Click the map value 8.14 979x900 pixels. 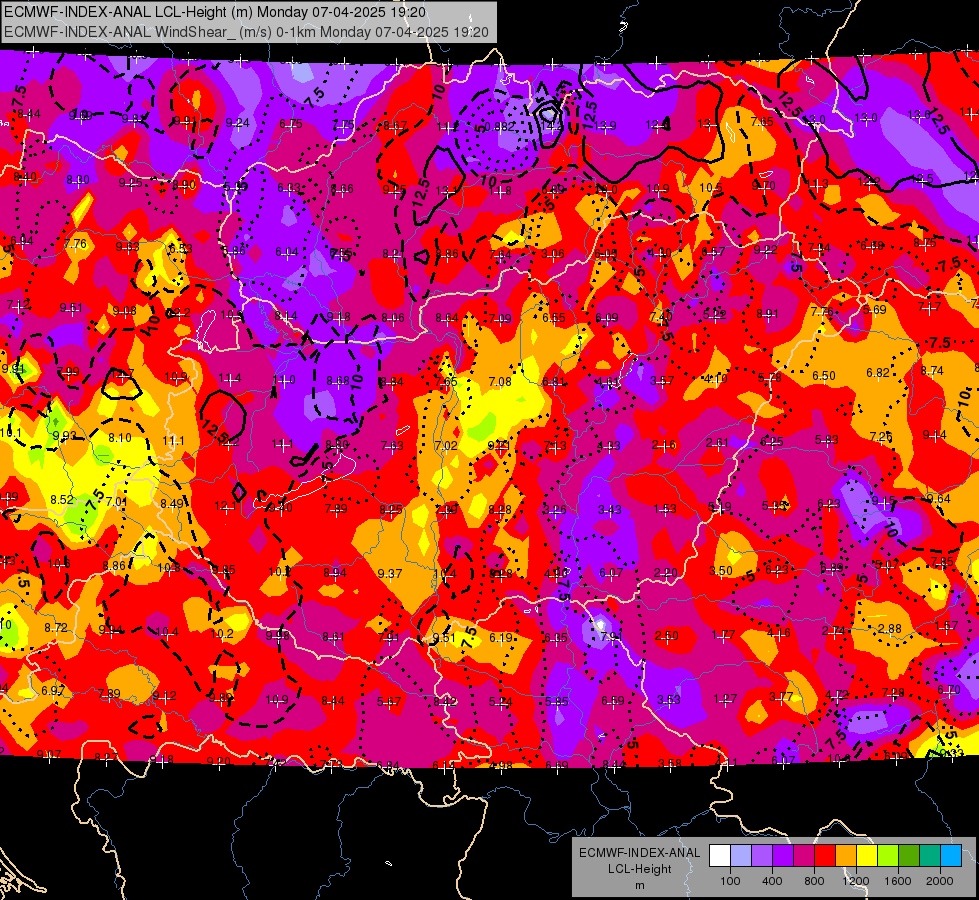[x=286, y=316]
